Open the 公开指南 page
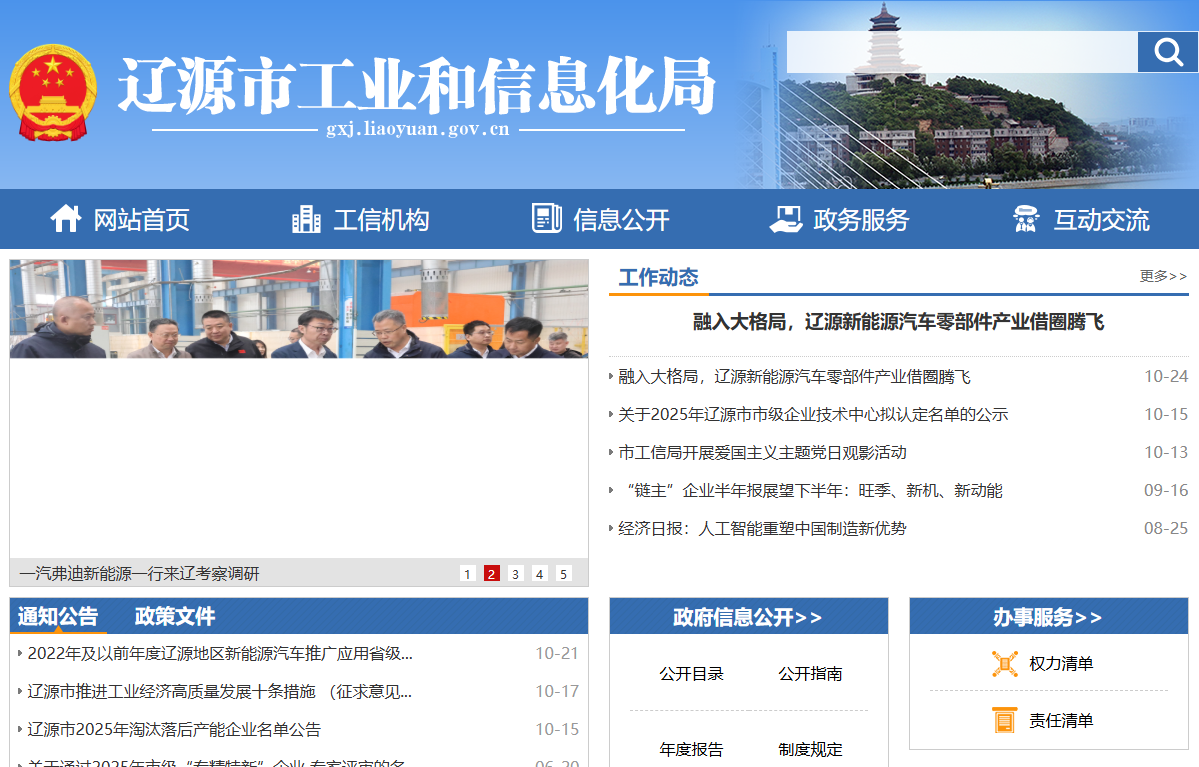 pyautogui.click(x=810, y=674)
